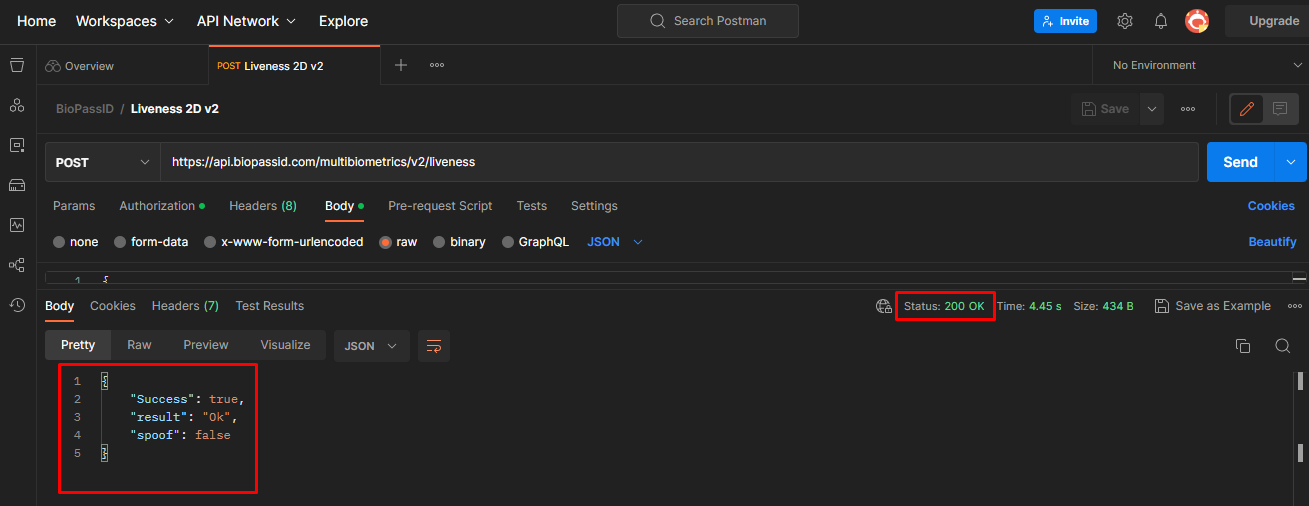Select the binary body type

tap(459, 242)
